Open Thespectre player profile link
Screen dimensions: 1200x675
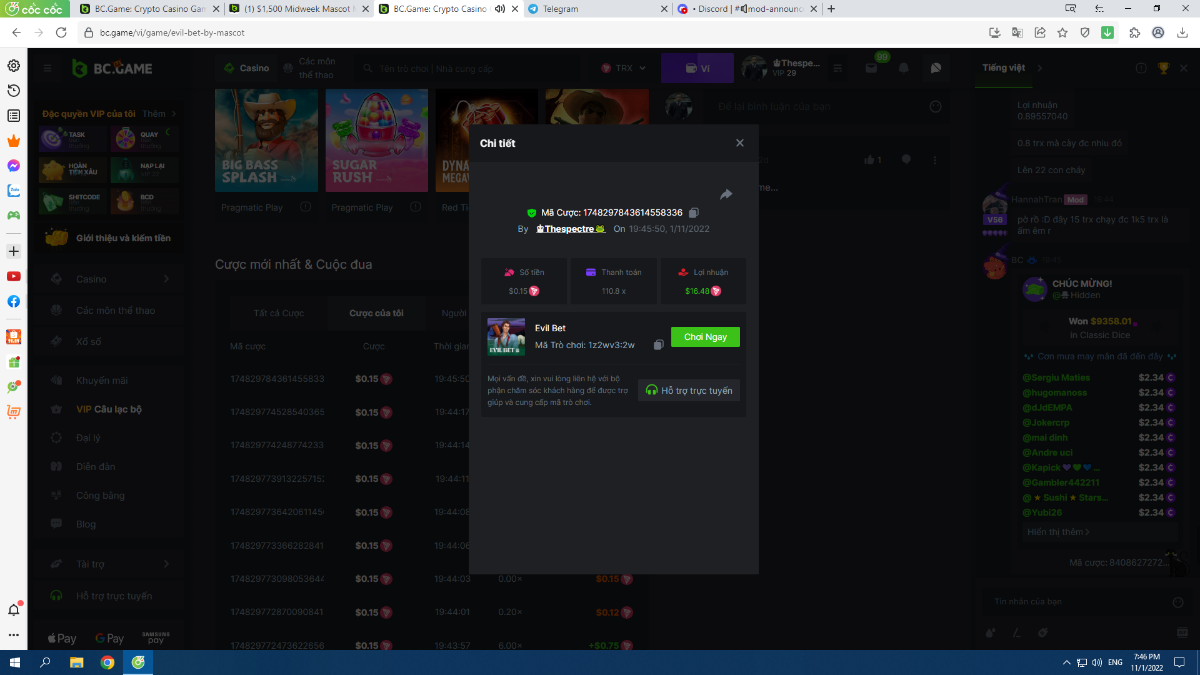[570, 229]
